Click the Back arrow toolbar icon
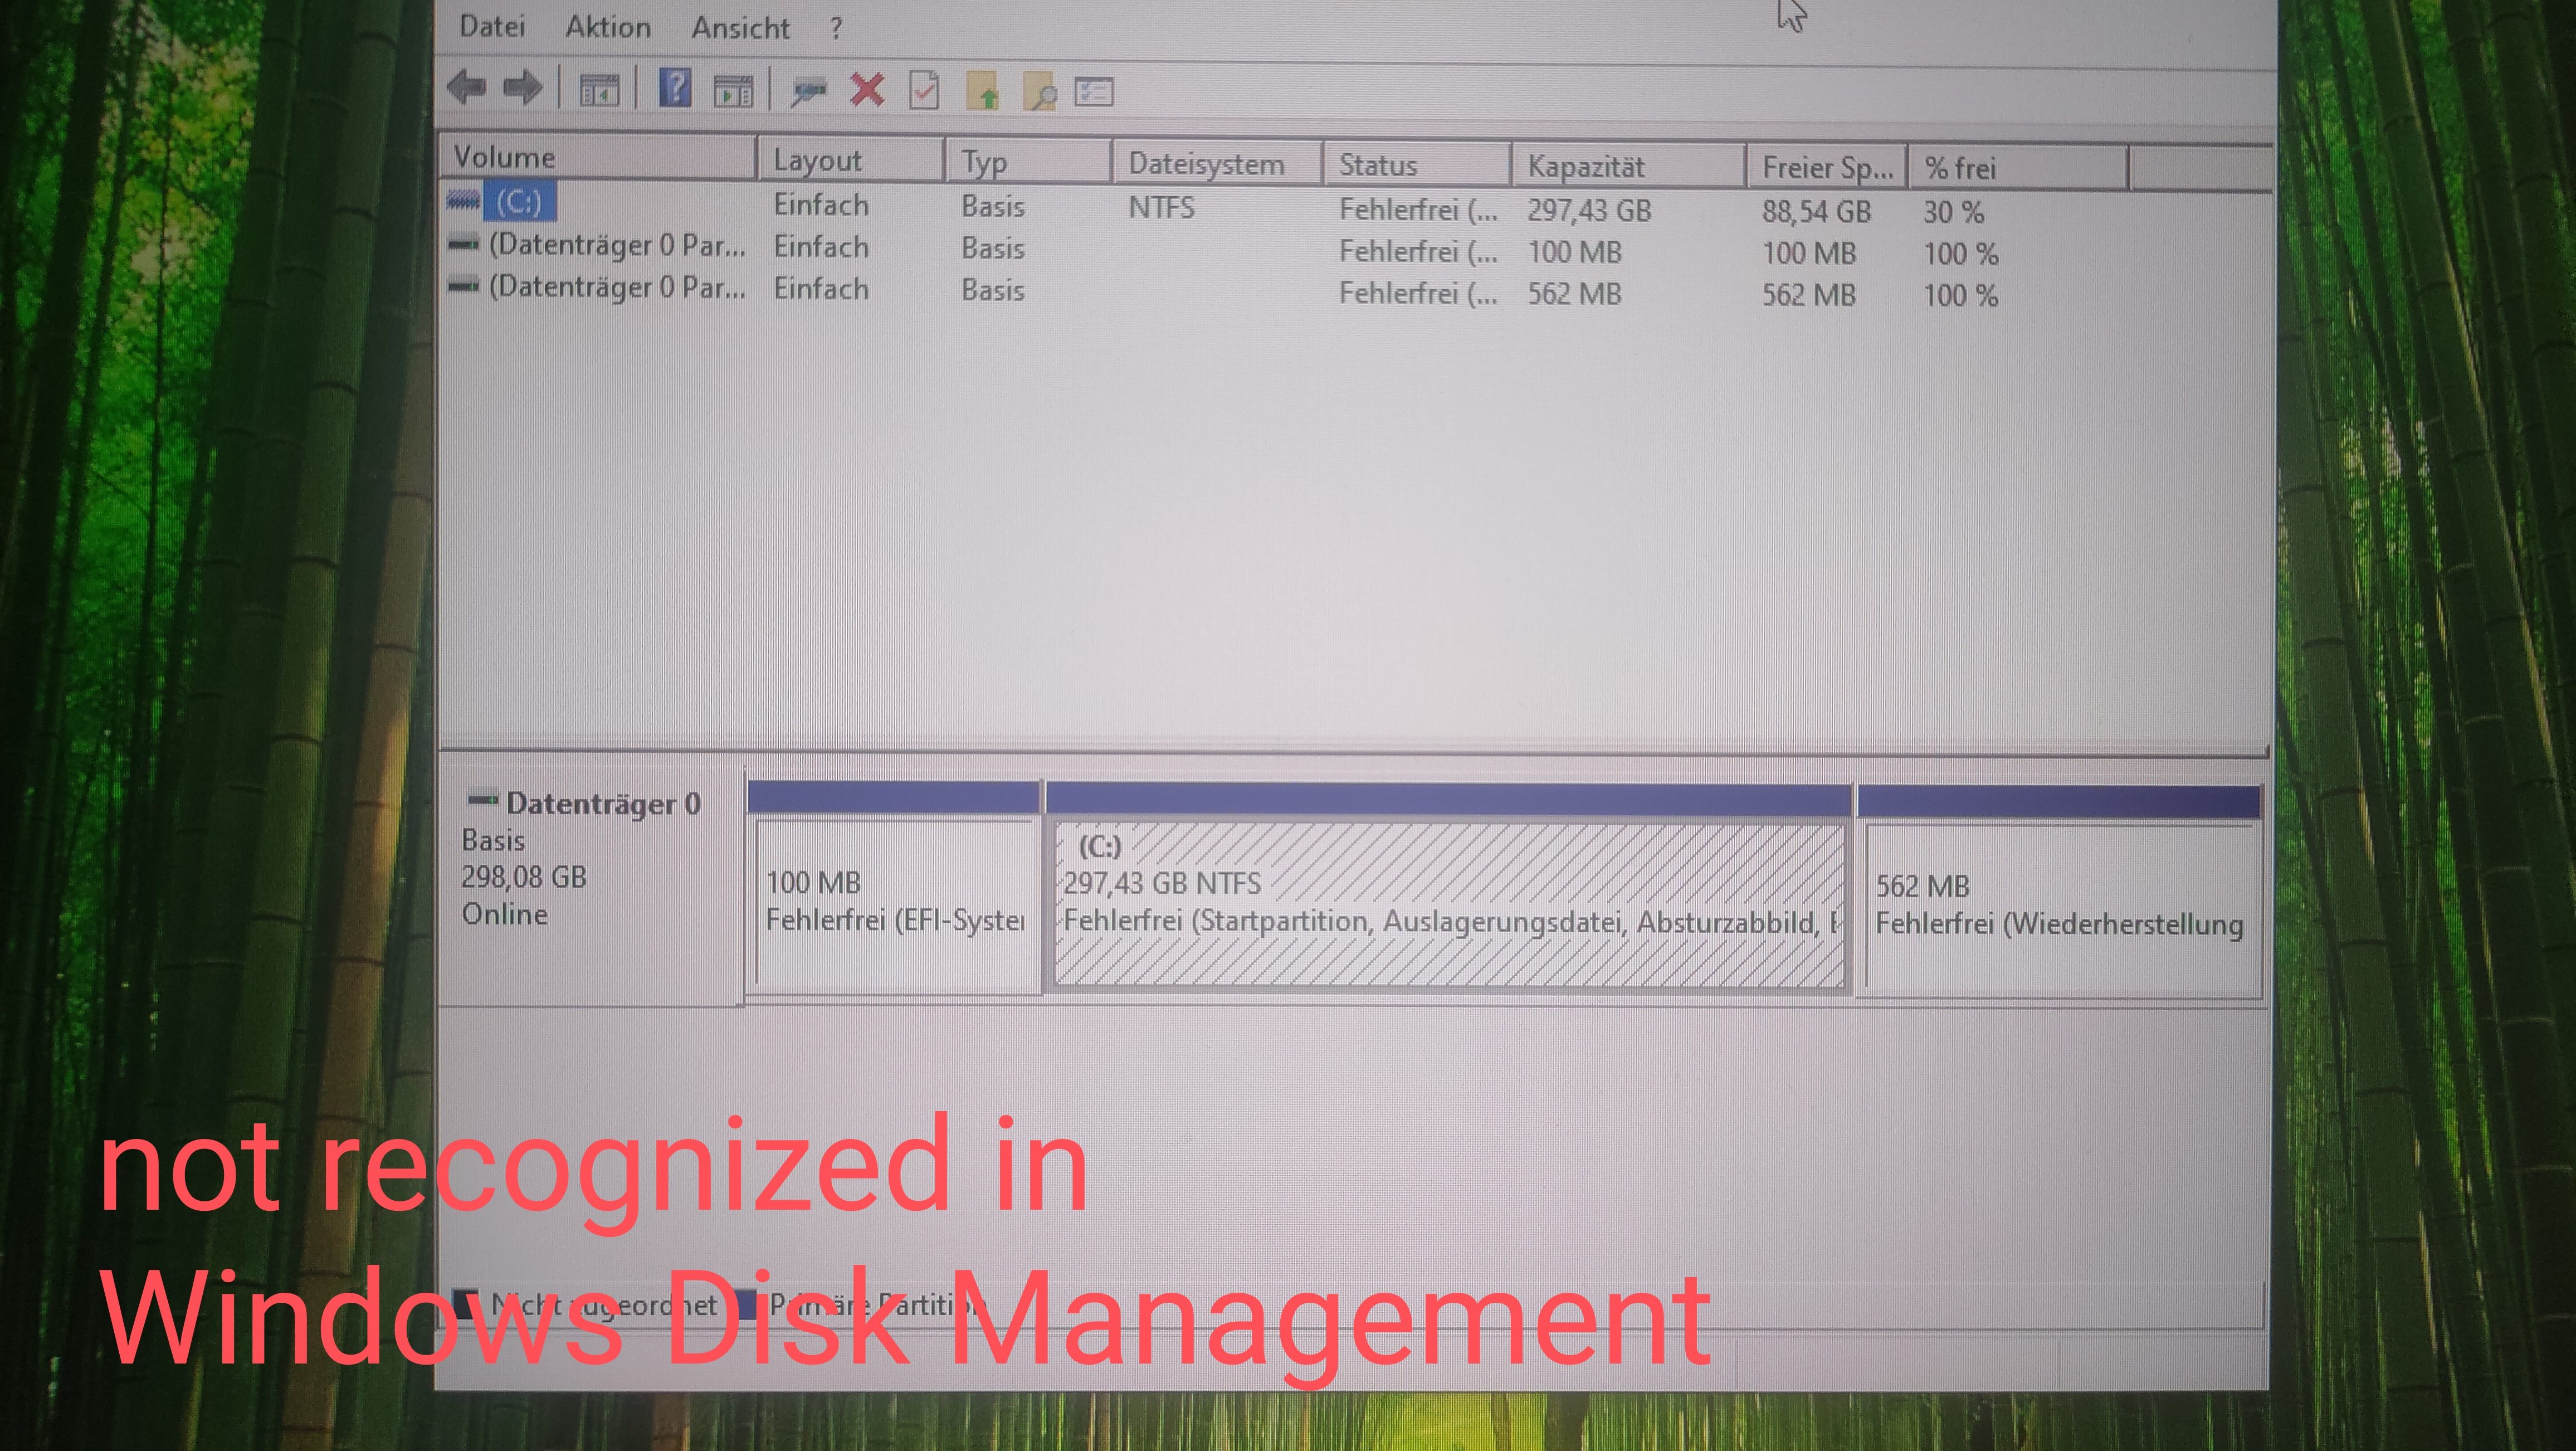2576x1451 pixels. click(467, 88)
